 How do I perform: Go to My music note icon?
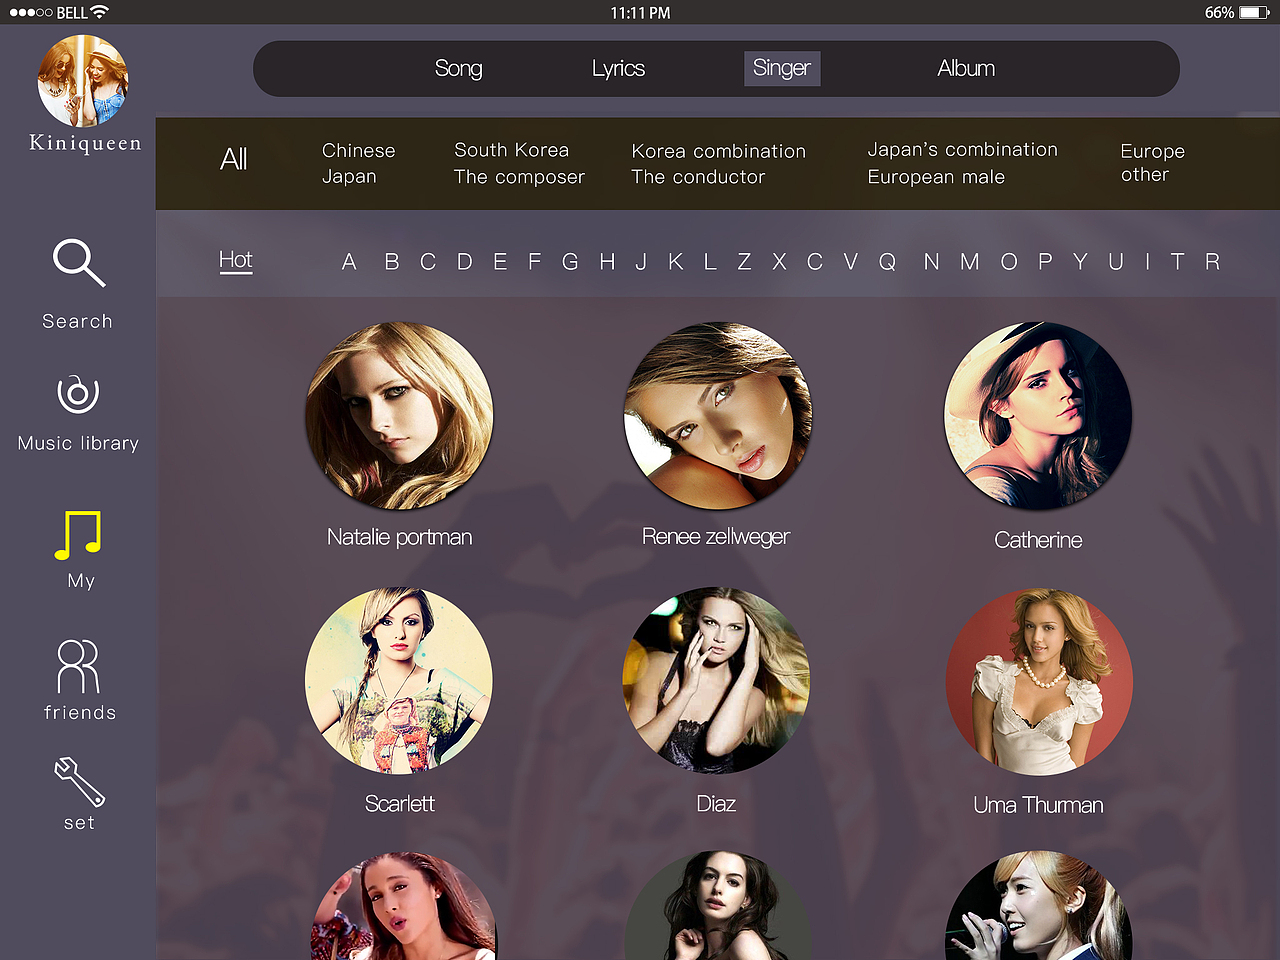pyautogui.click(x=78, y=535)
